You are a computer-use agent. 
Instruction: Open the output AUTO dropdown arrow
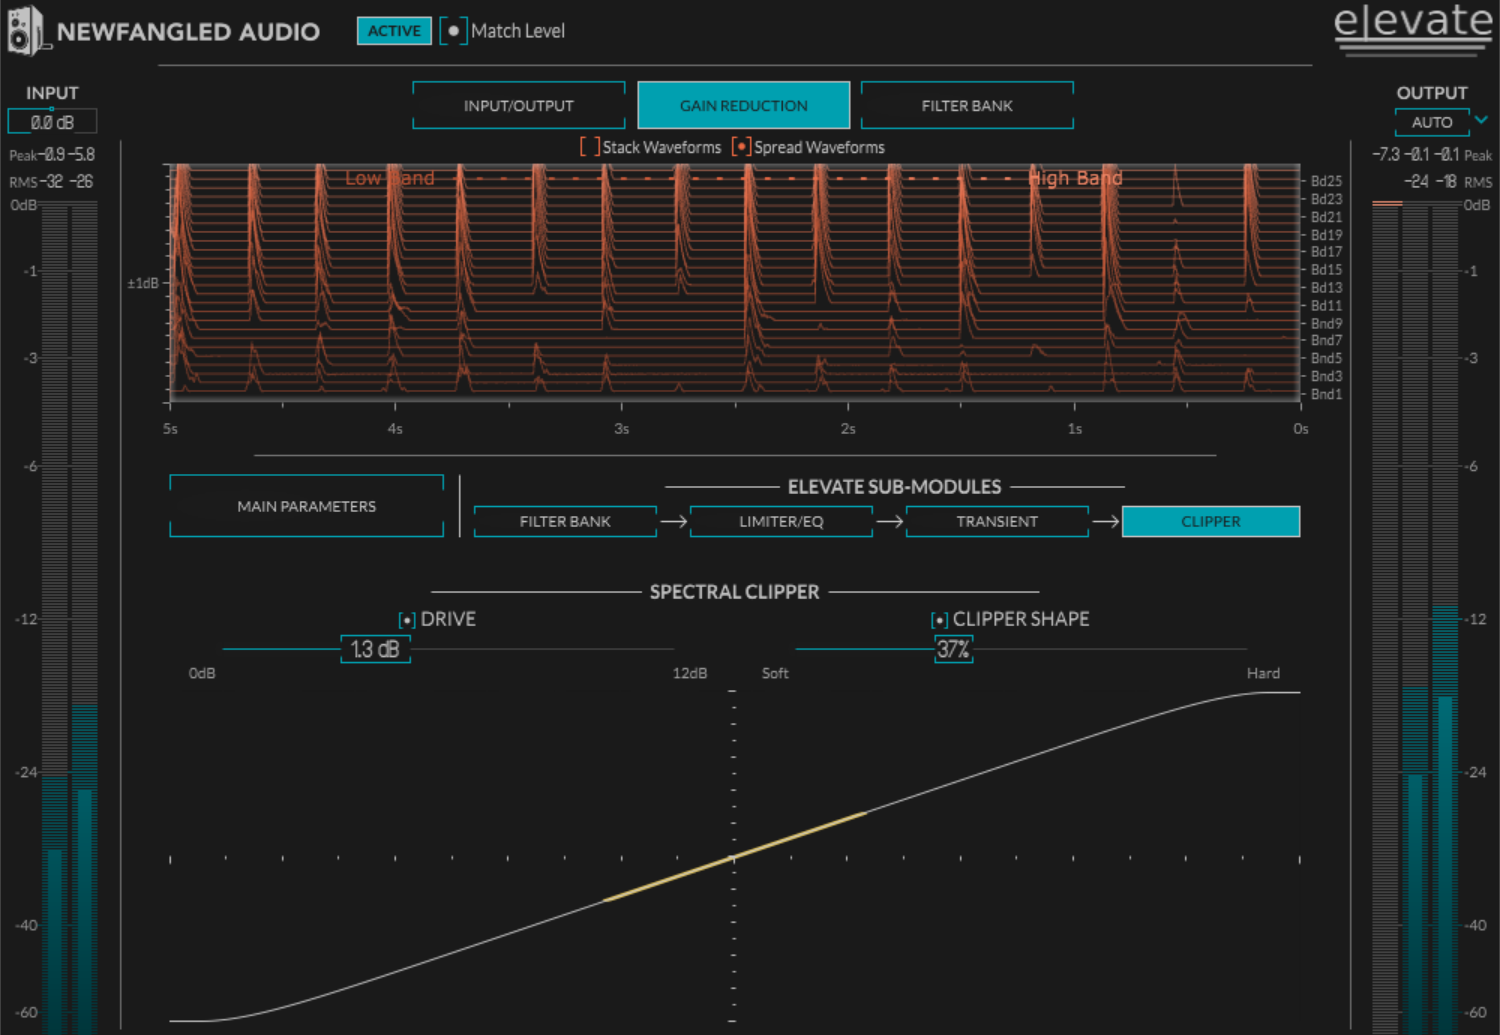[1481, 121]
